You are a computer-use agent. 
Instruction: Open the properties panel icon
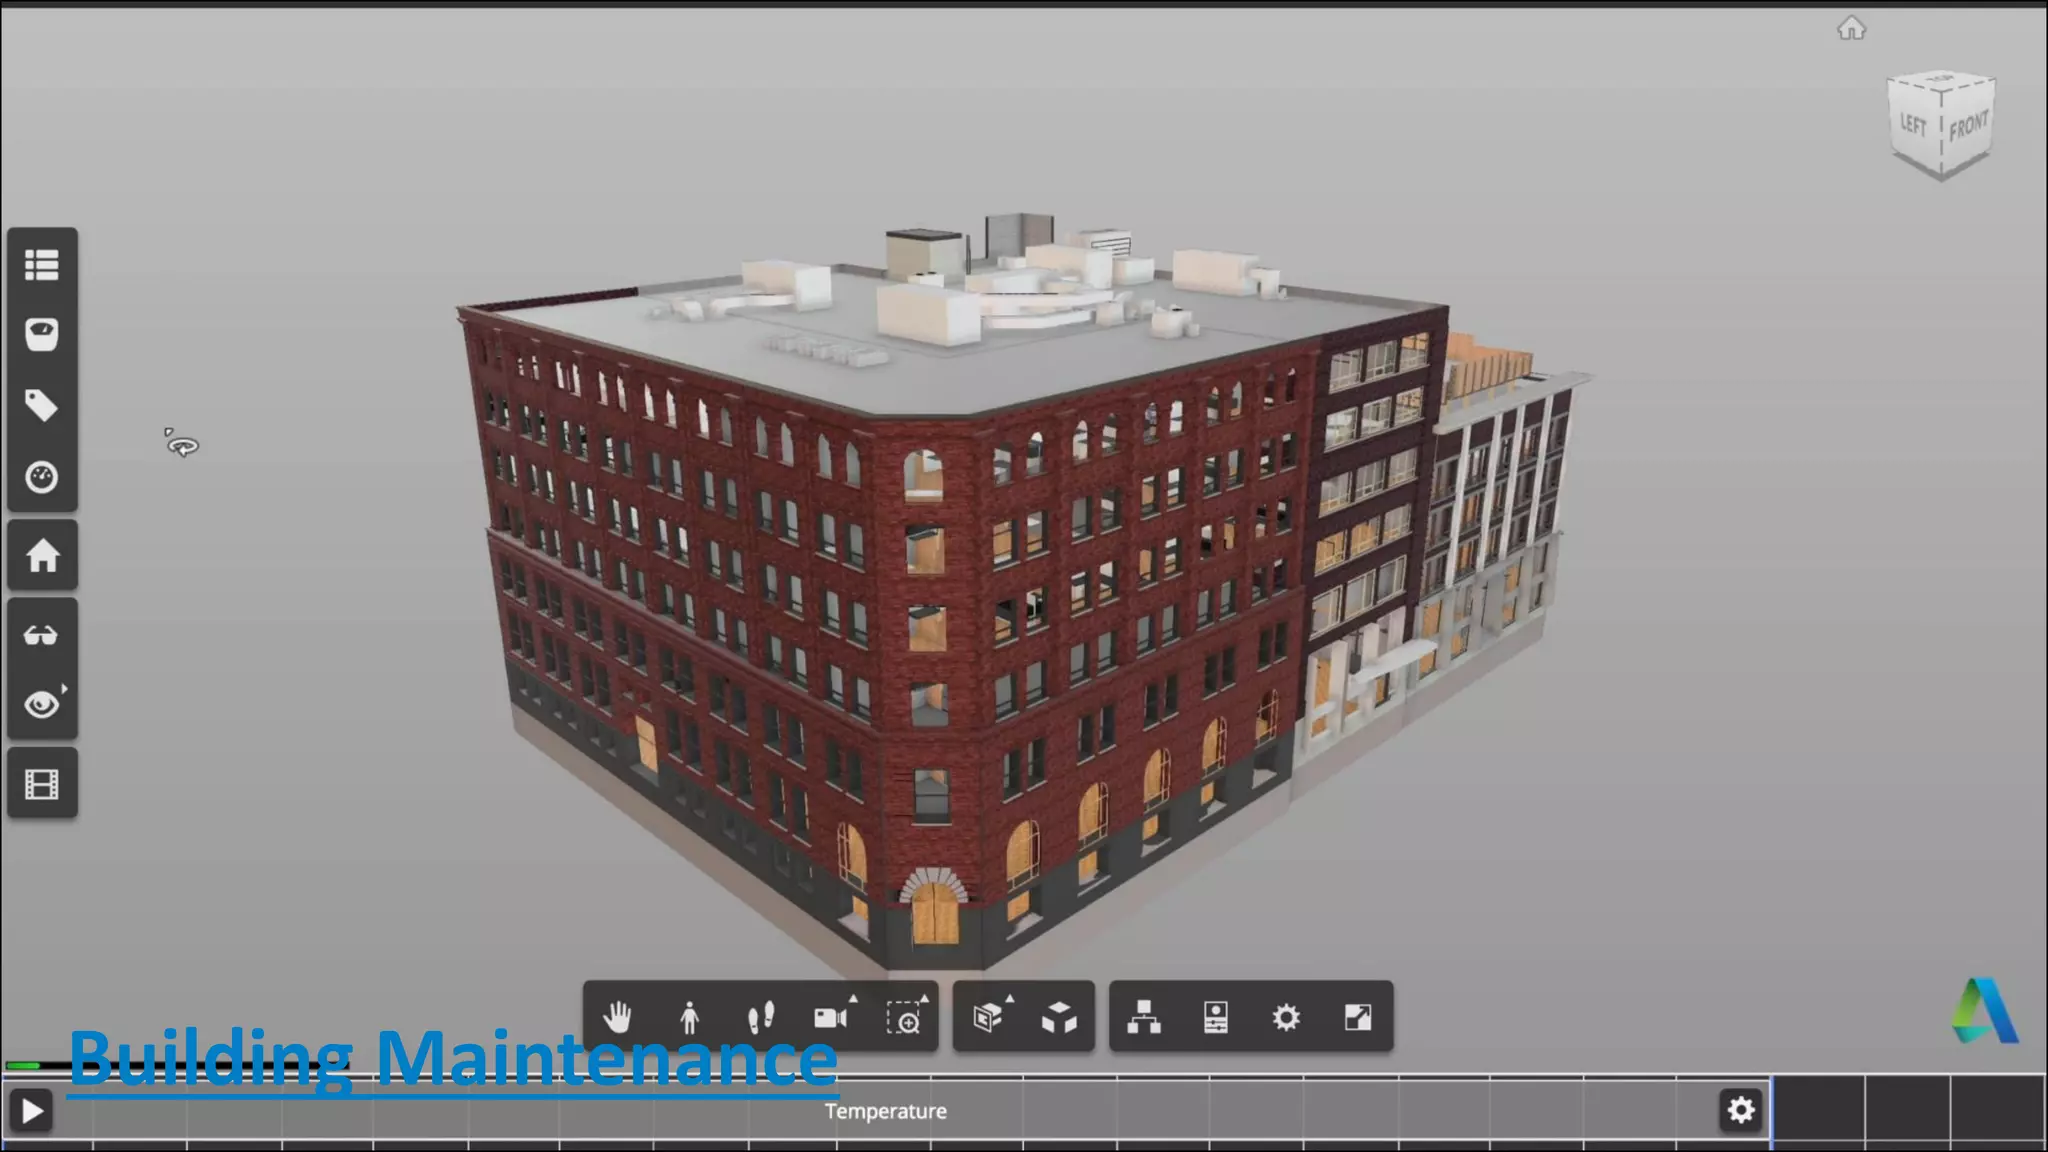click(1215, 1018)
